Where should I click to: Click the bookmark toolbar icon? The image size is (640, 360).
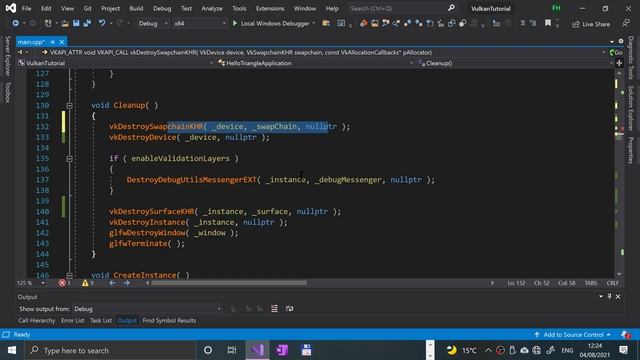pos(548,24)
